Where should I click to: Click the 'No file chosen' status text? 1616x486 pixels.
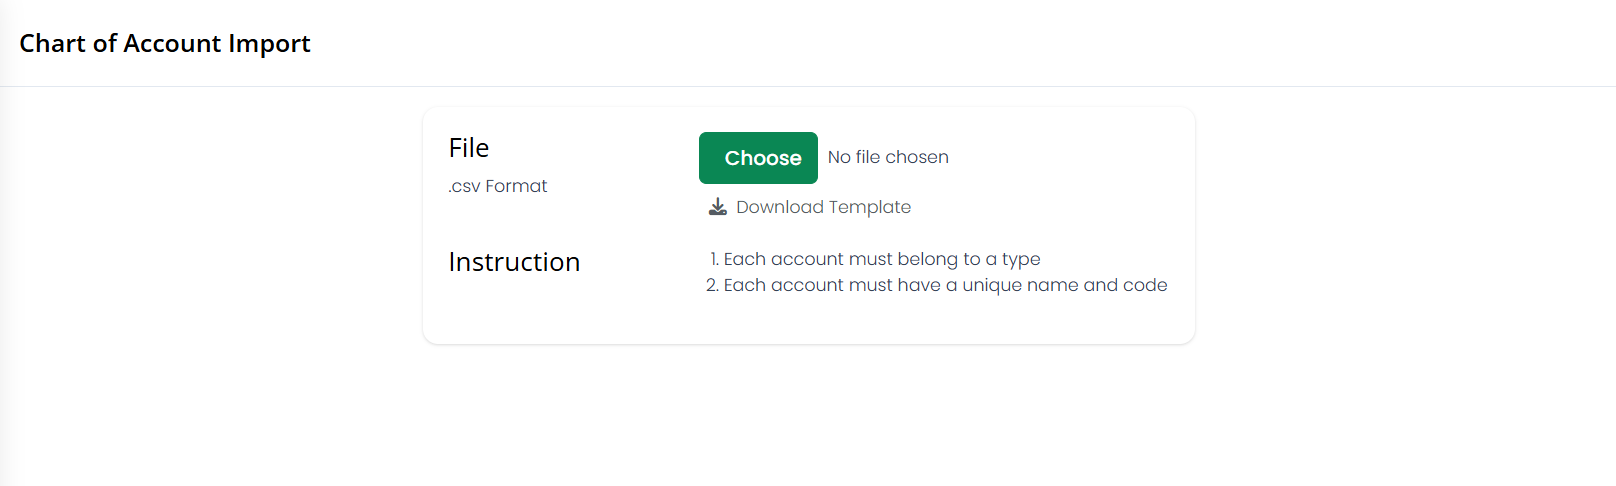888,157
